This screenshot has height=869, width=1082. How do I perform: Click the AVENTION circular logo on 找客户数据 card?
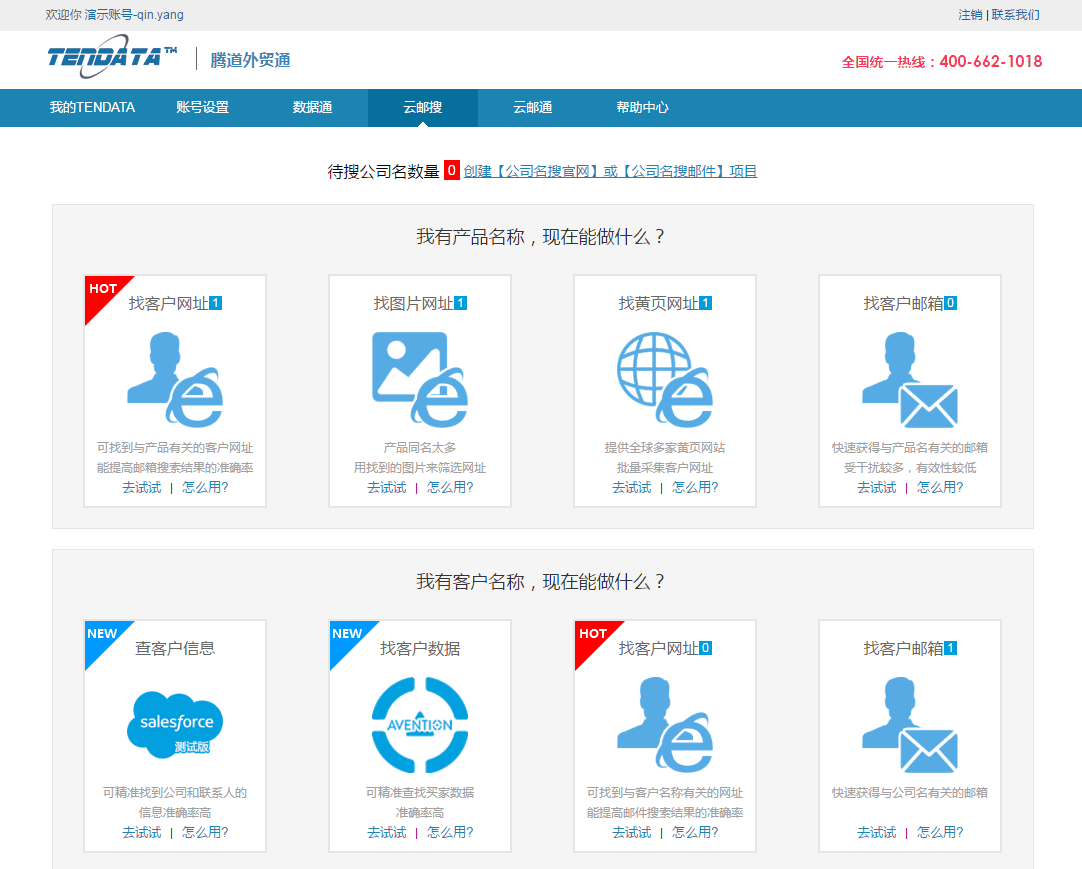coord(419,723)
